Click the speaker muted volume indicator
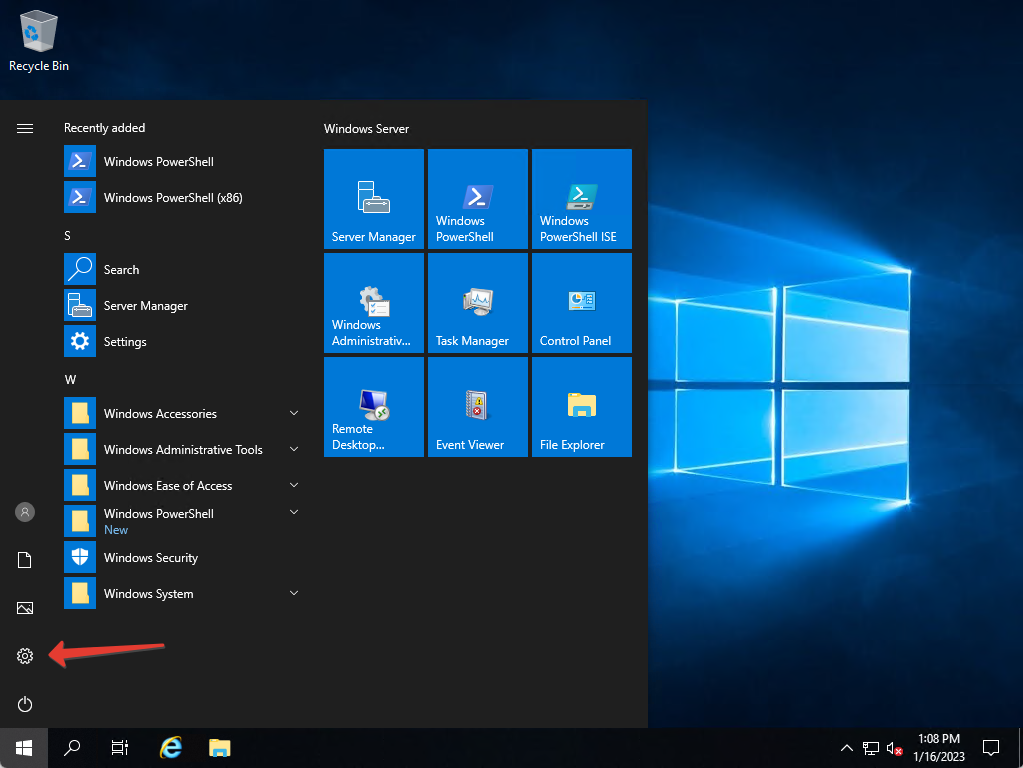 point(895,747)
